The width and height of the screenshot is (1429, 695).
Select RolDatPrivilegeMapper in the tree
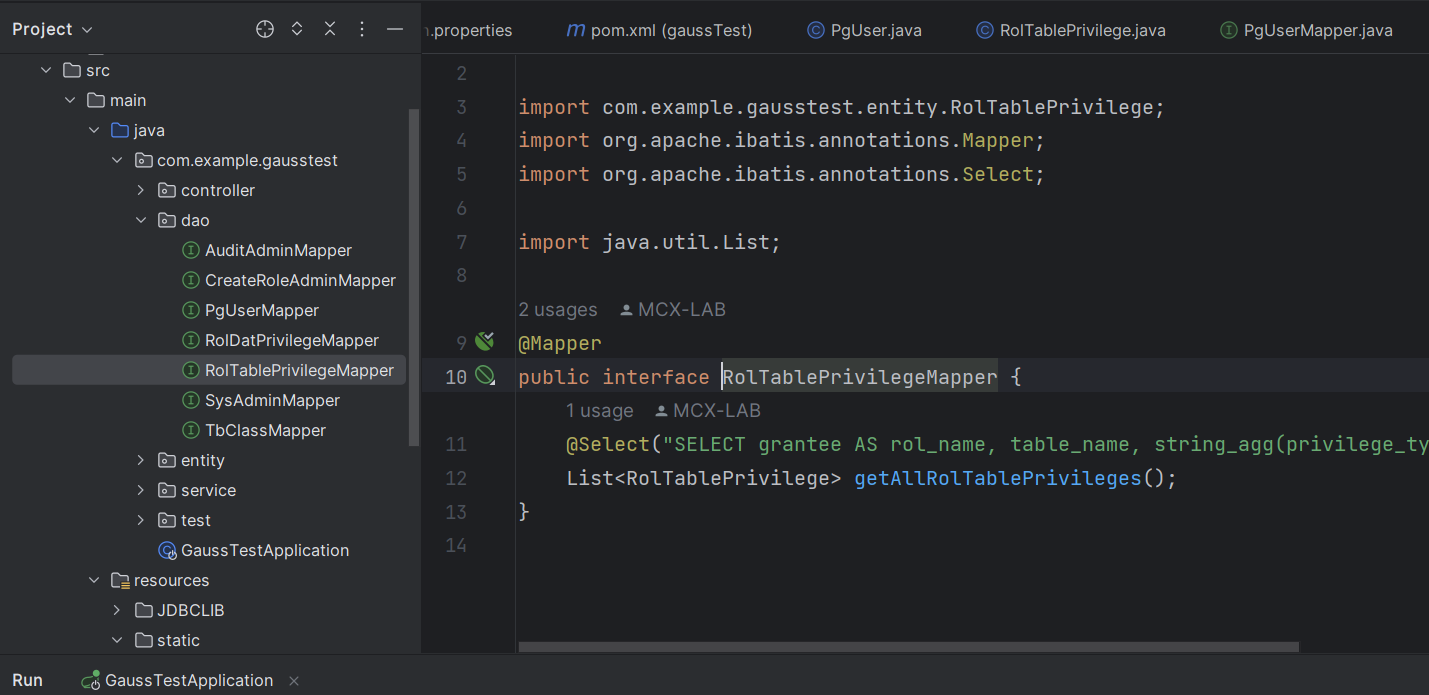(x=292, y=340)
